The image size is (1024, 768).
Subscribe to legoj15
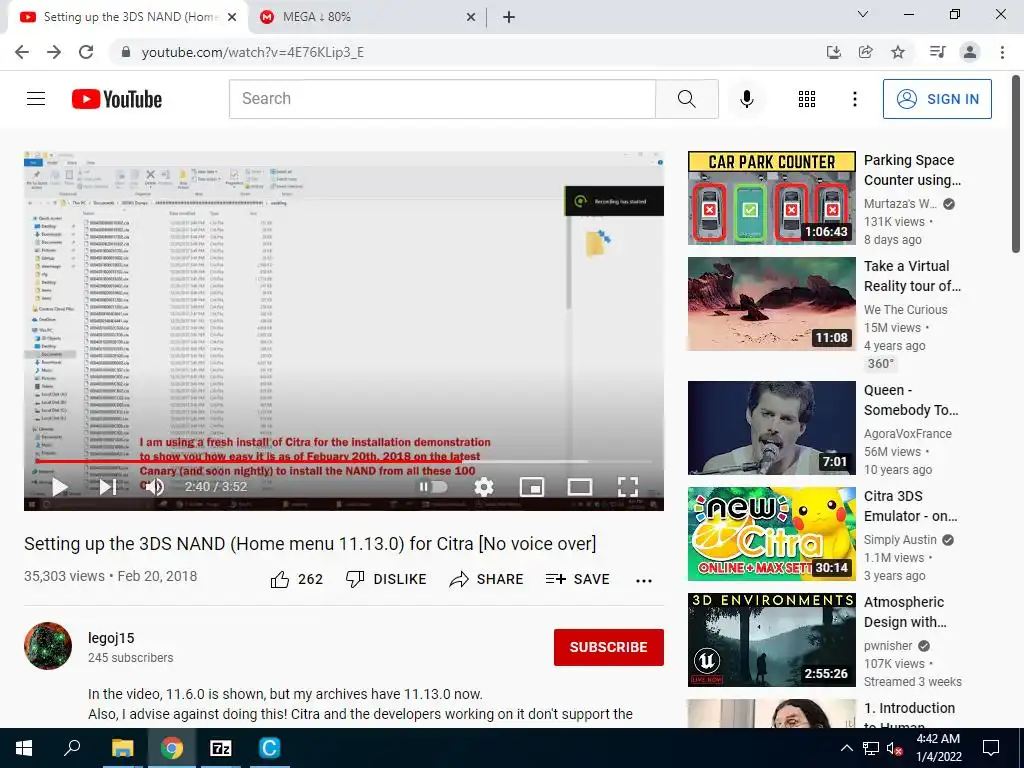[x=609, y=647]
